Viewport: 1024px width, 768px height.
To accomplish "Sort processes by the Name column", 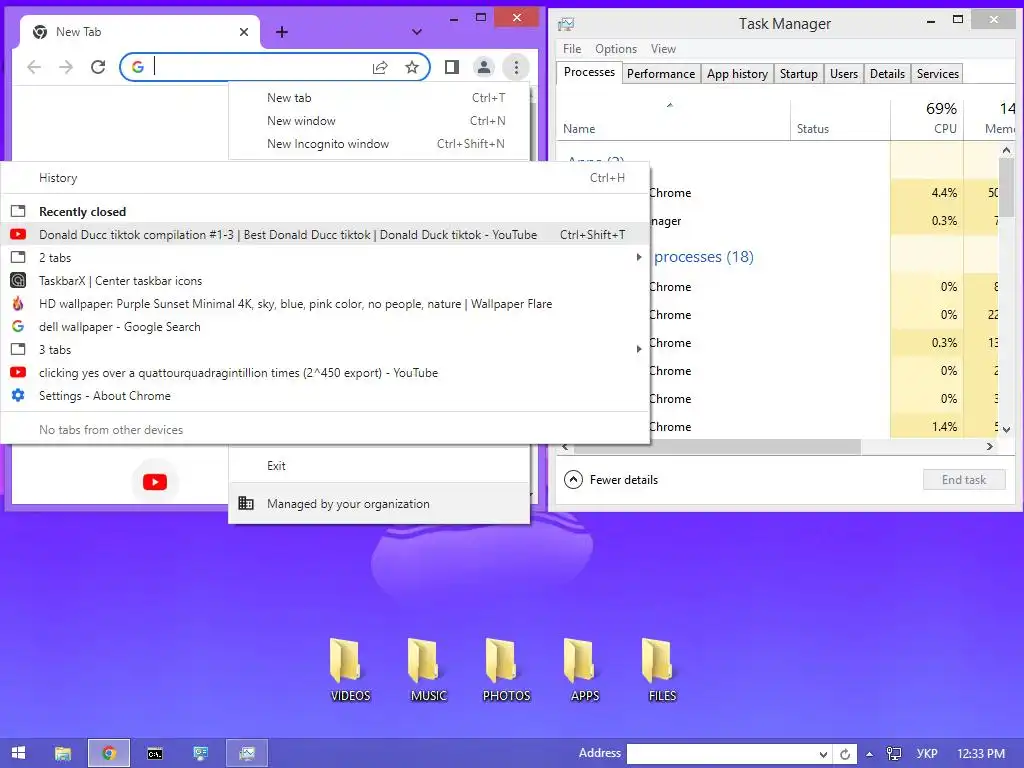I will pyautogui.click(x=673, y=120).
